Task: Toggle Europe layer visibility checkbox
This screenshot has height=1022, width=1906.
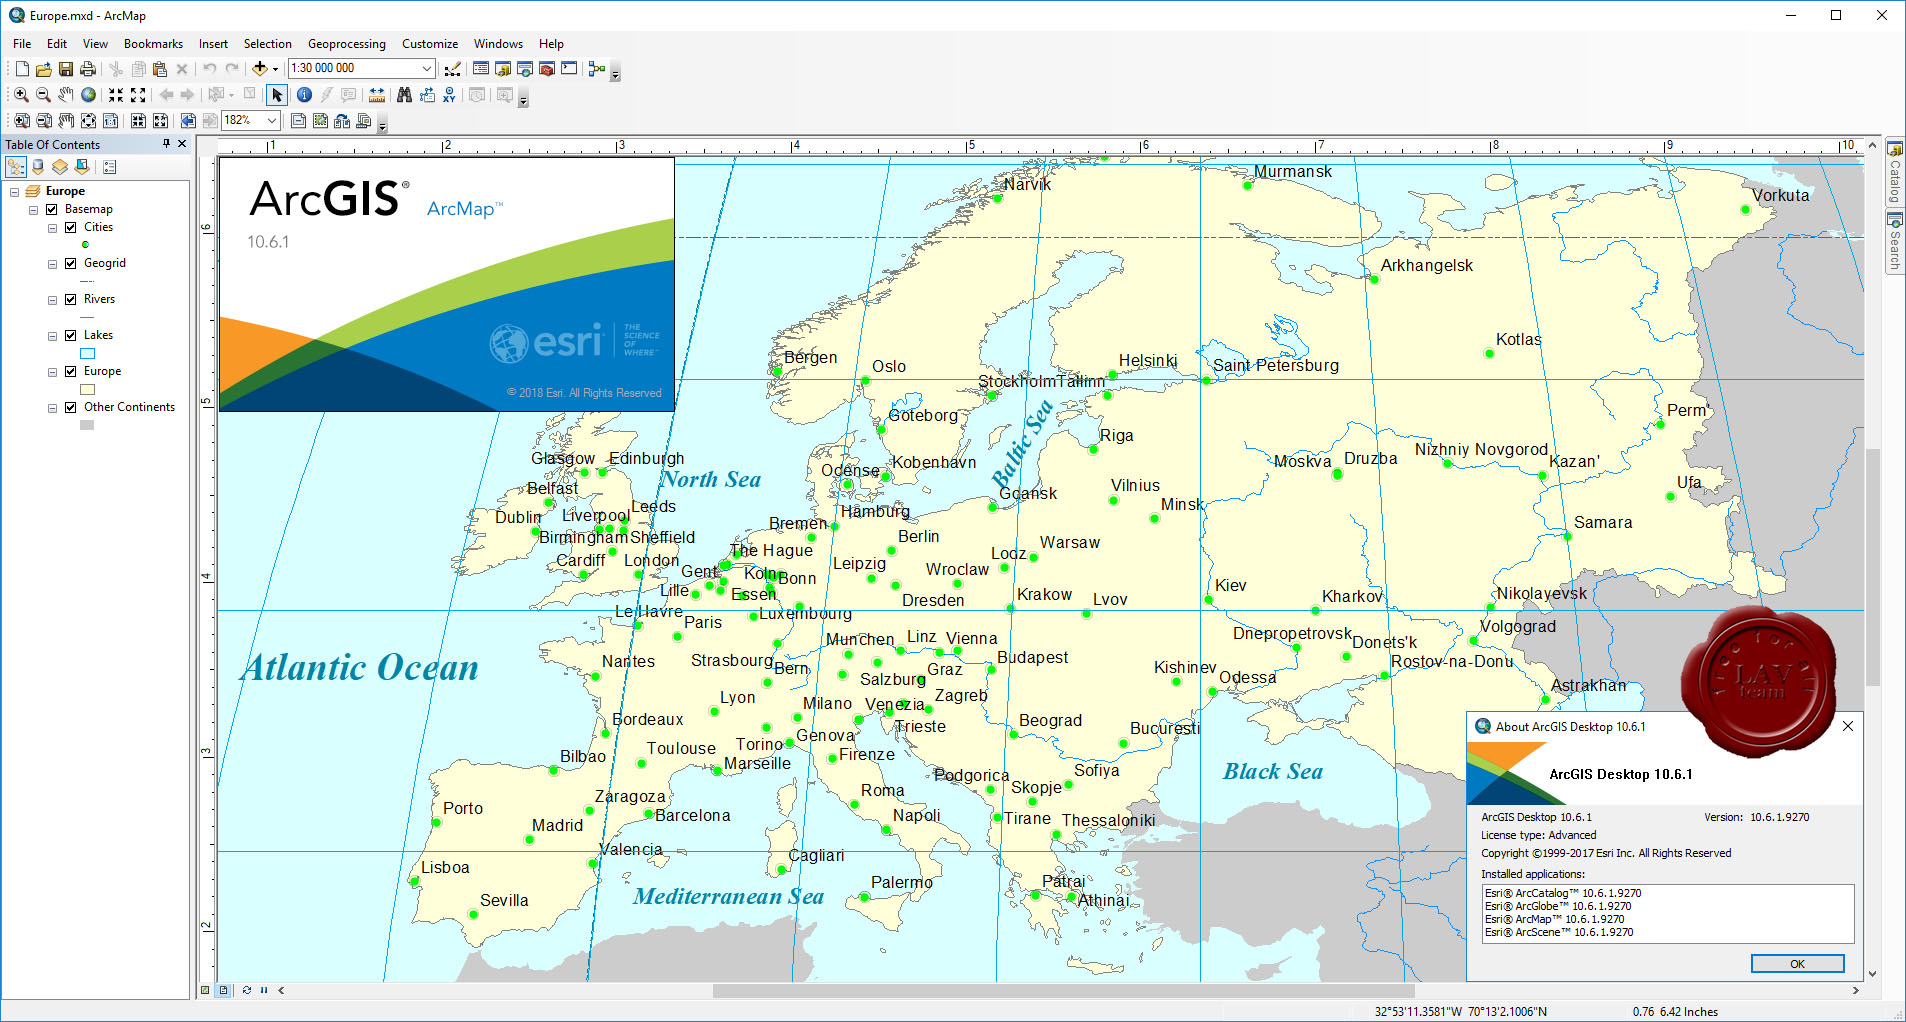Action: tap(70, 371)
